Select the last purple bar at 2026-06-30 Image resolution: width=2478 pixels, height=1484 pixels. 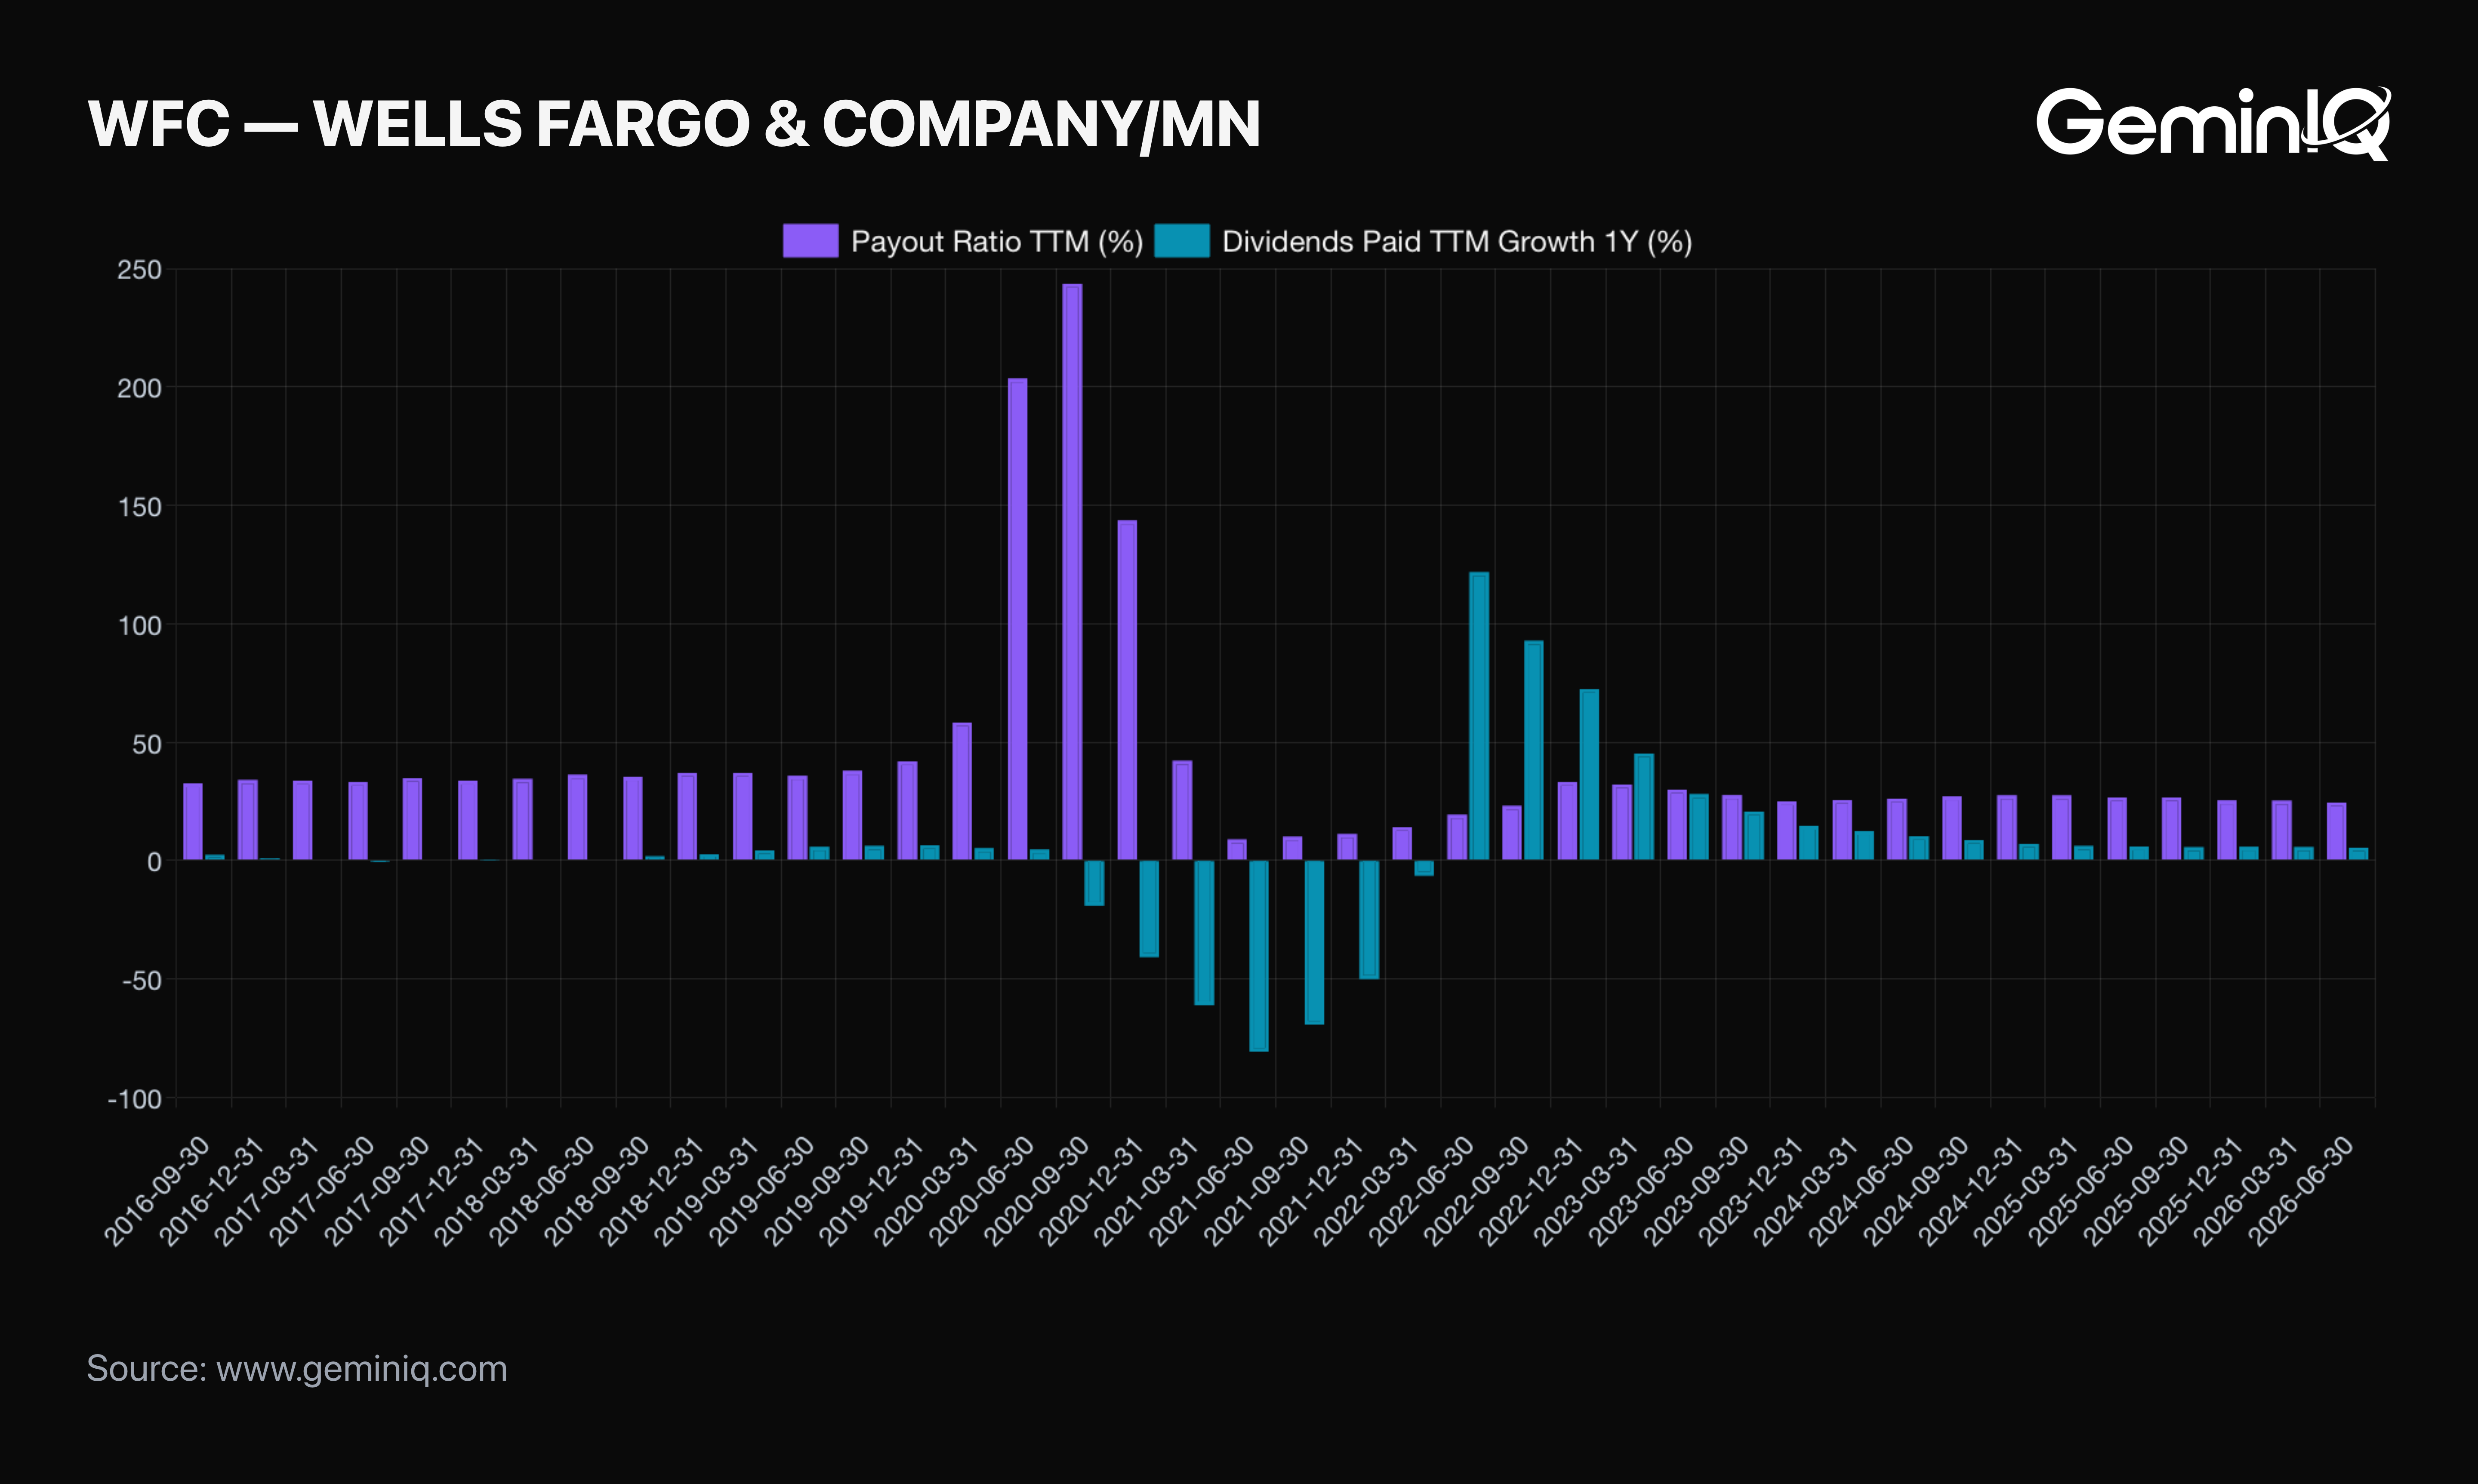point(2336,831)
